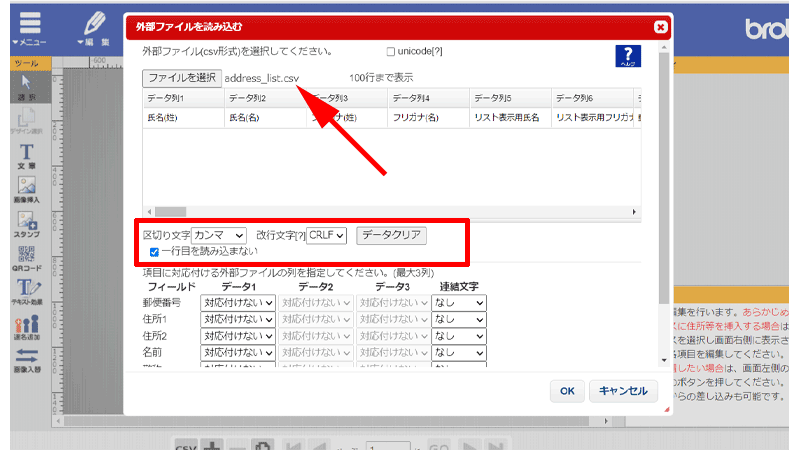Select the テキスト効果 text effect tool
800x450 pixels.
(x=27, y=292)
